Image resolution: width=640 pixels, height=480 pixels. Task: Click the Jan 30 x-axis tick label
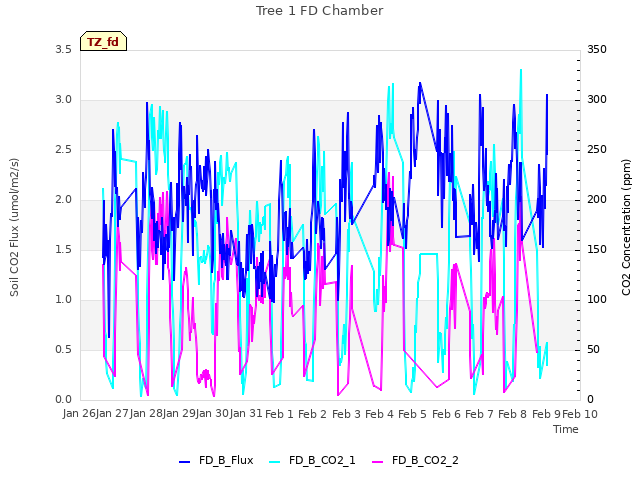point(210,414)
